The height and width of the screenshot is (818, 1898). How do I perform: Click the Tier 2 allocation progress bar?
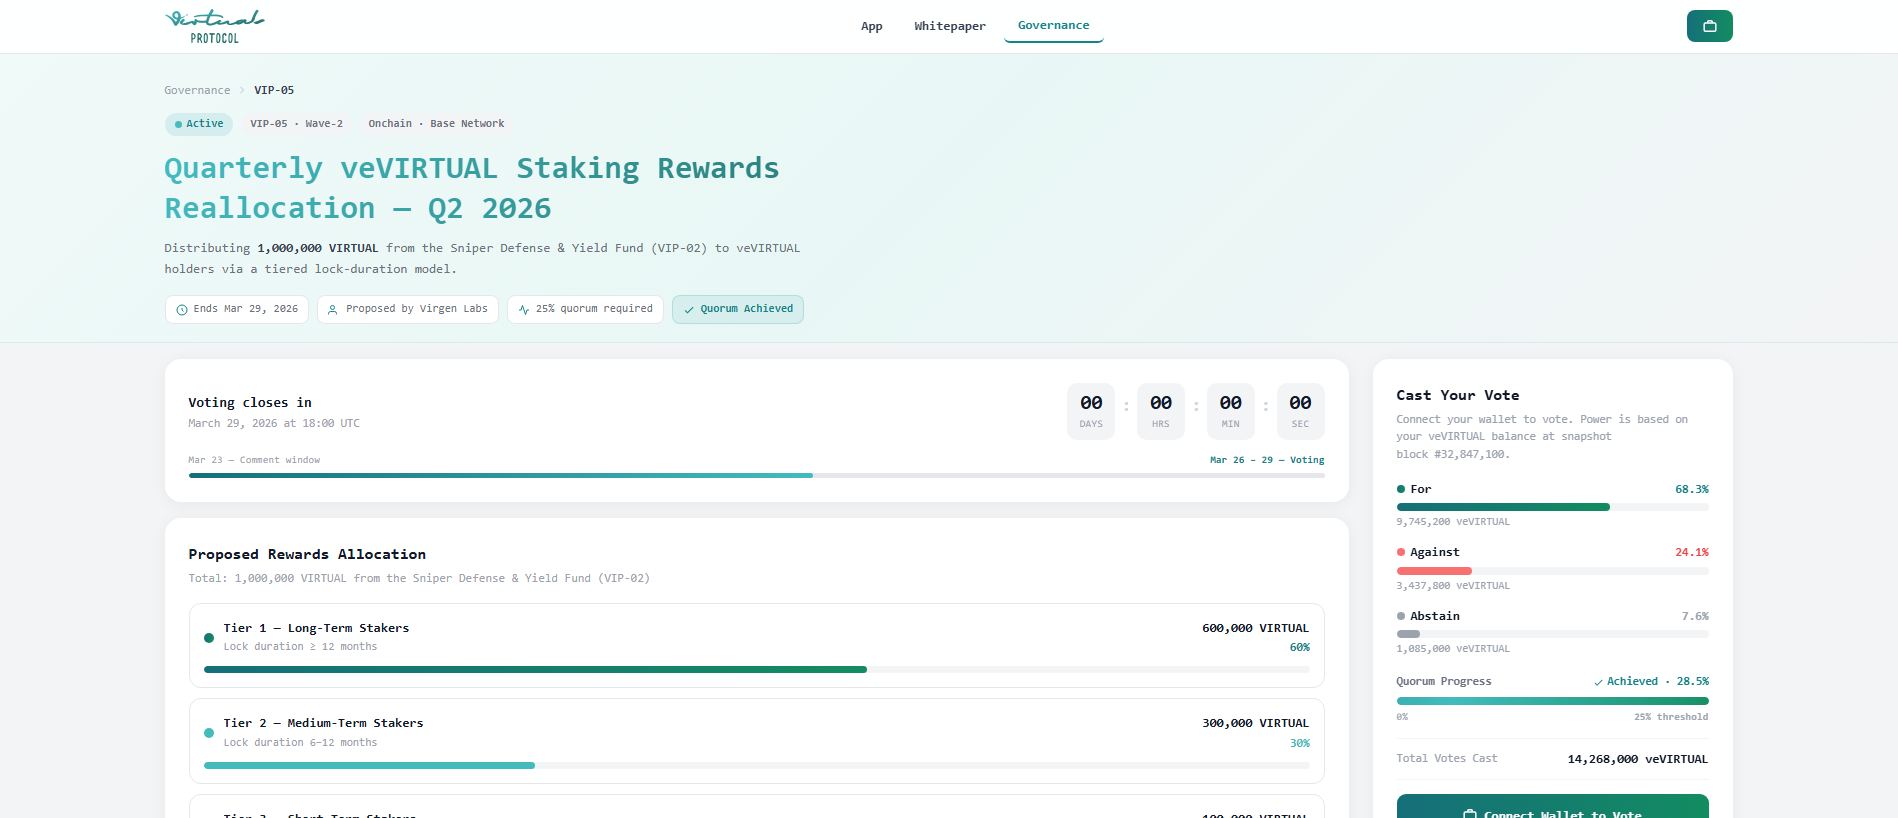[x=757, y=765]
